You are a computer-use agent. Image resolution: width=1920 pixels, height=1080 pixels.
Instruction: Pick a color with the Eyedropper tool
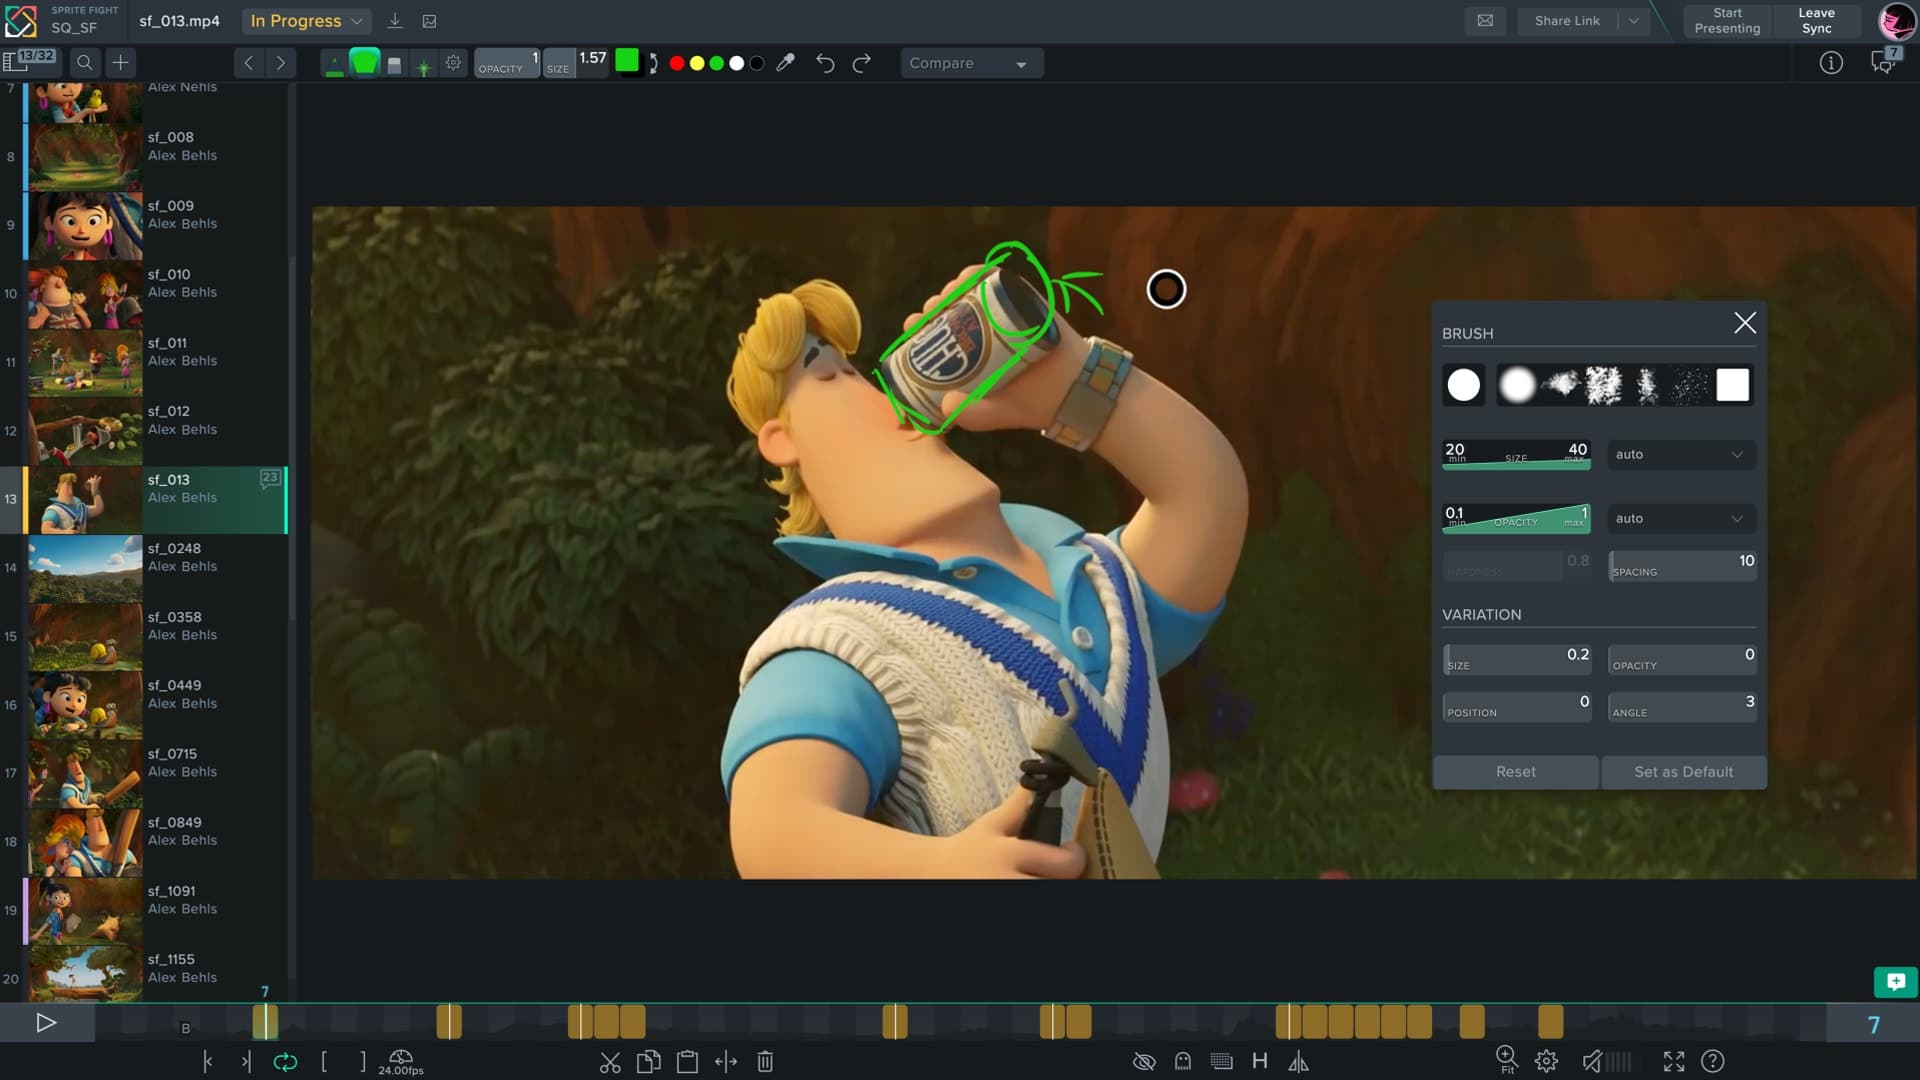coord(786,62)
